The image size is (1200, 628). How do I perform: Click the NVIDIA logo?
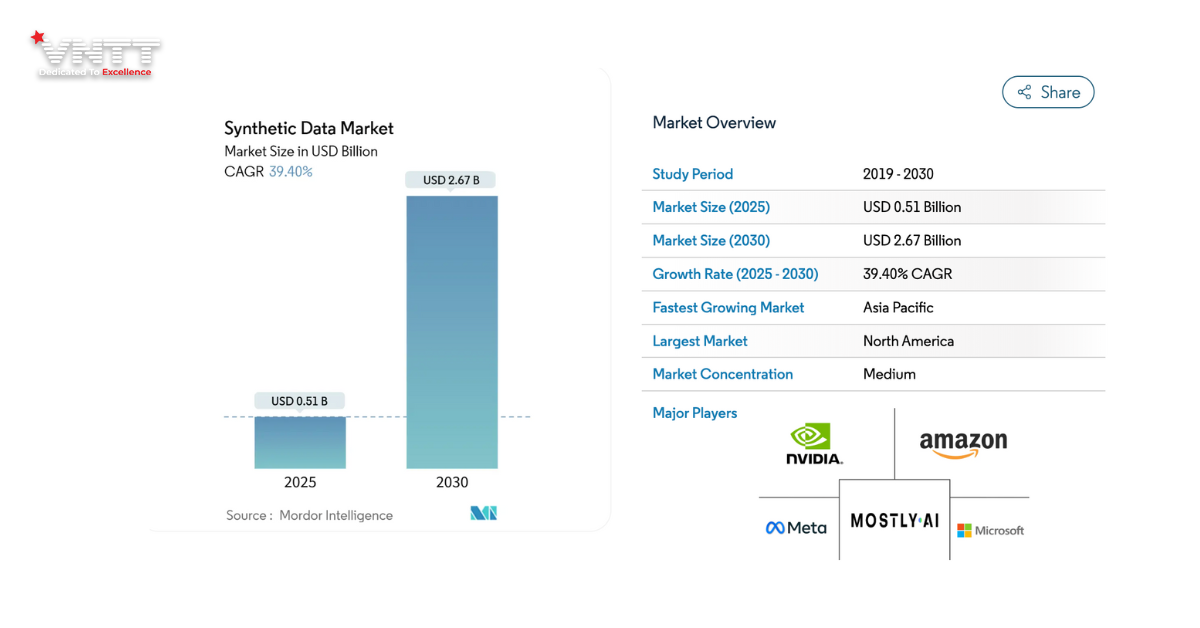pyautogui.click(x=814, y=445)
